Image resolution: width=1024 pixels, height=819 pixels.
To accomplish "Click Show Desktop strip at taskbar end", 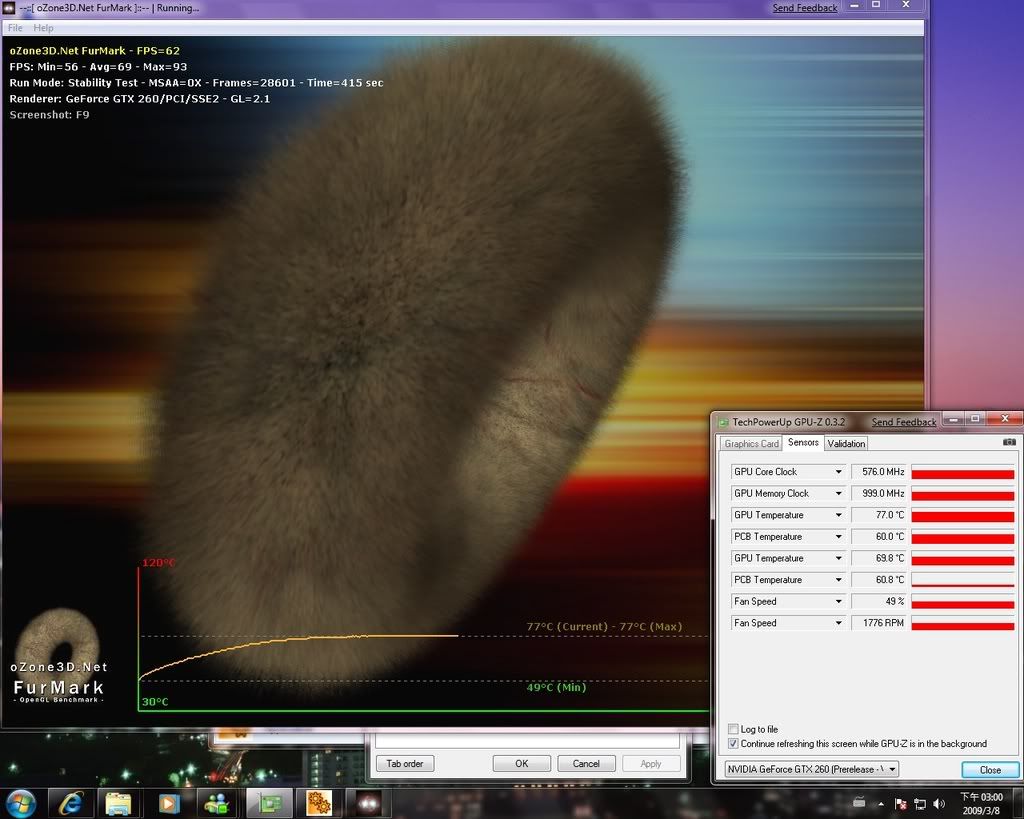I will [1019, 803].
